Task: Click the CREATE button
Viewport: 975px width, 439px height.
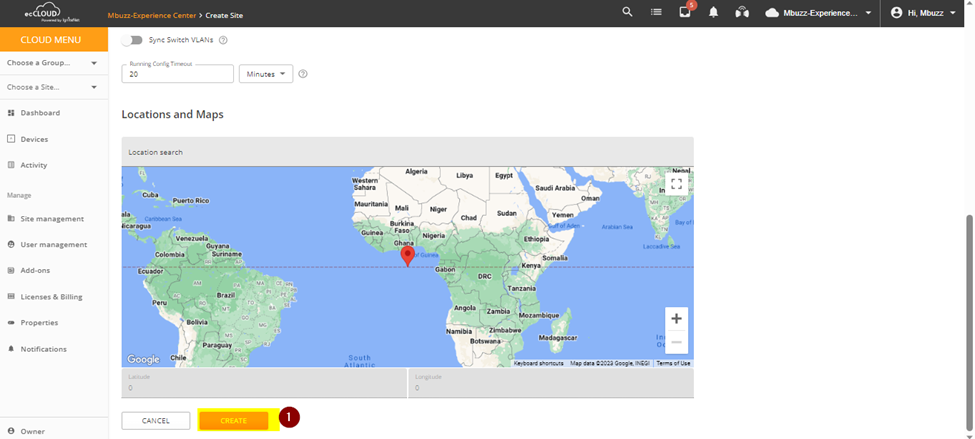Action: [234, 420]
